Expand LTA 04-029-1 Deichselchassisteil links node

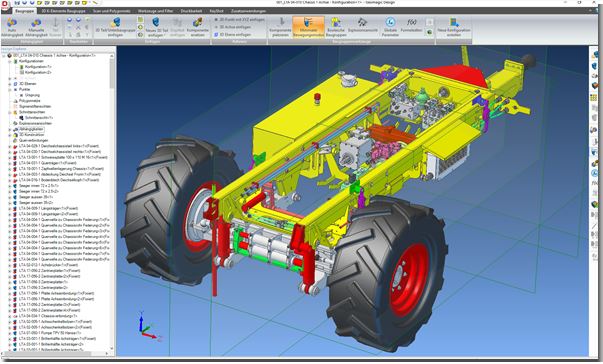pos(10,146)
